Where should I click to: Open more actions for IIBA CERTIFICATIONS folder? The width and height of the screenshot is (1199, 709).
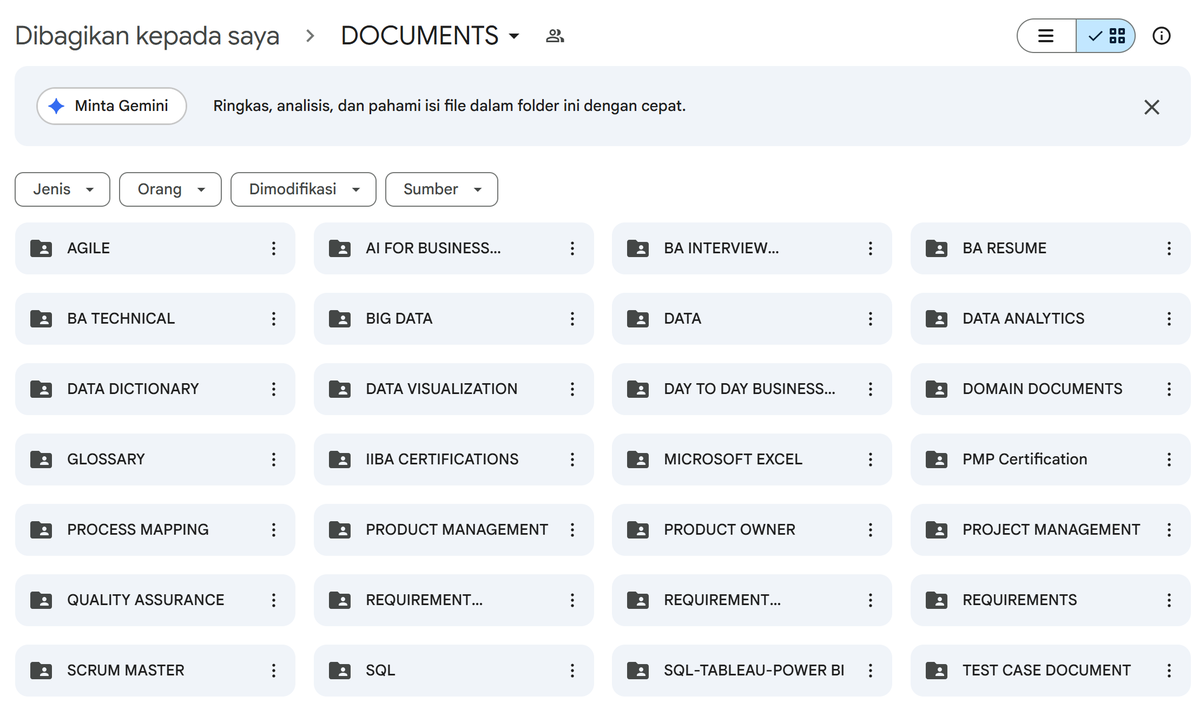coord(572,460)
